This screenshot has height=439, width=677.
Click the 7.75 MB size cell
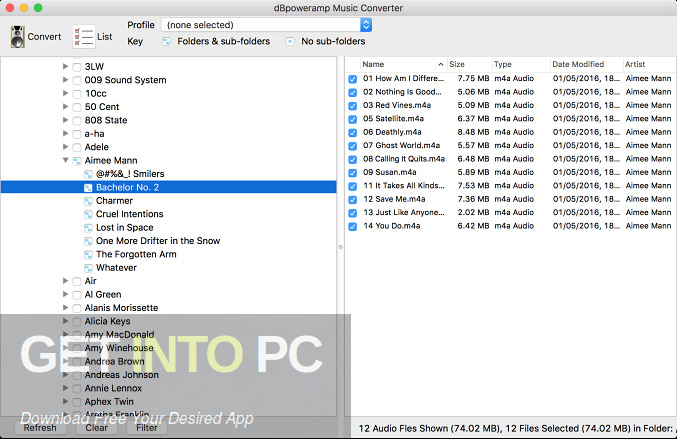473,79
